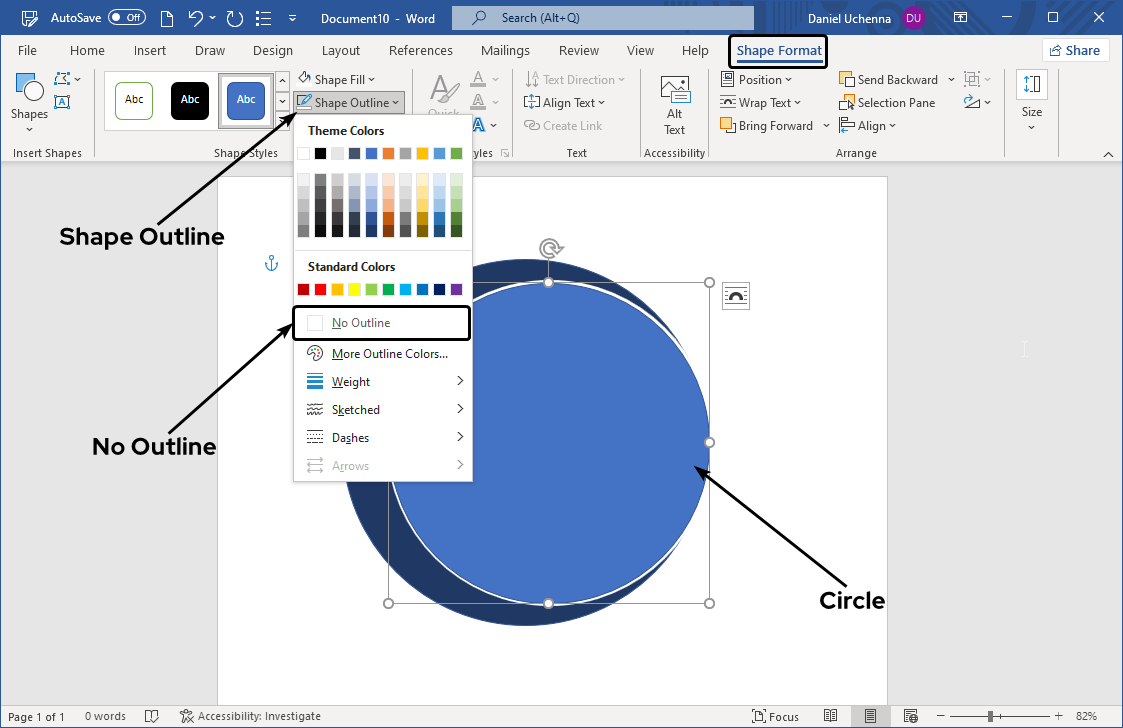The image size is (1123, 728).
Task: Expand the Weight submenu
Action: (385, 381)
